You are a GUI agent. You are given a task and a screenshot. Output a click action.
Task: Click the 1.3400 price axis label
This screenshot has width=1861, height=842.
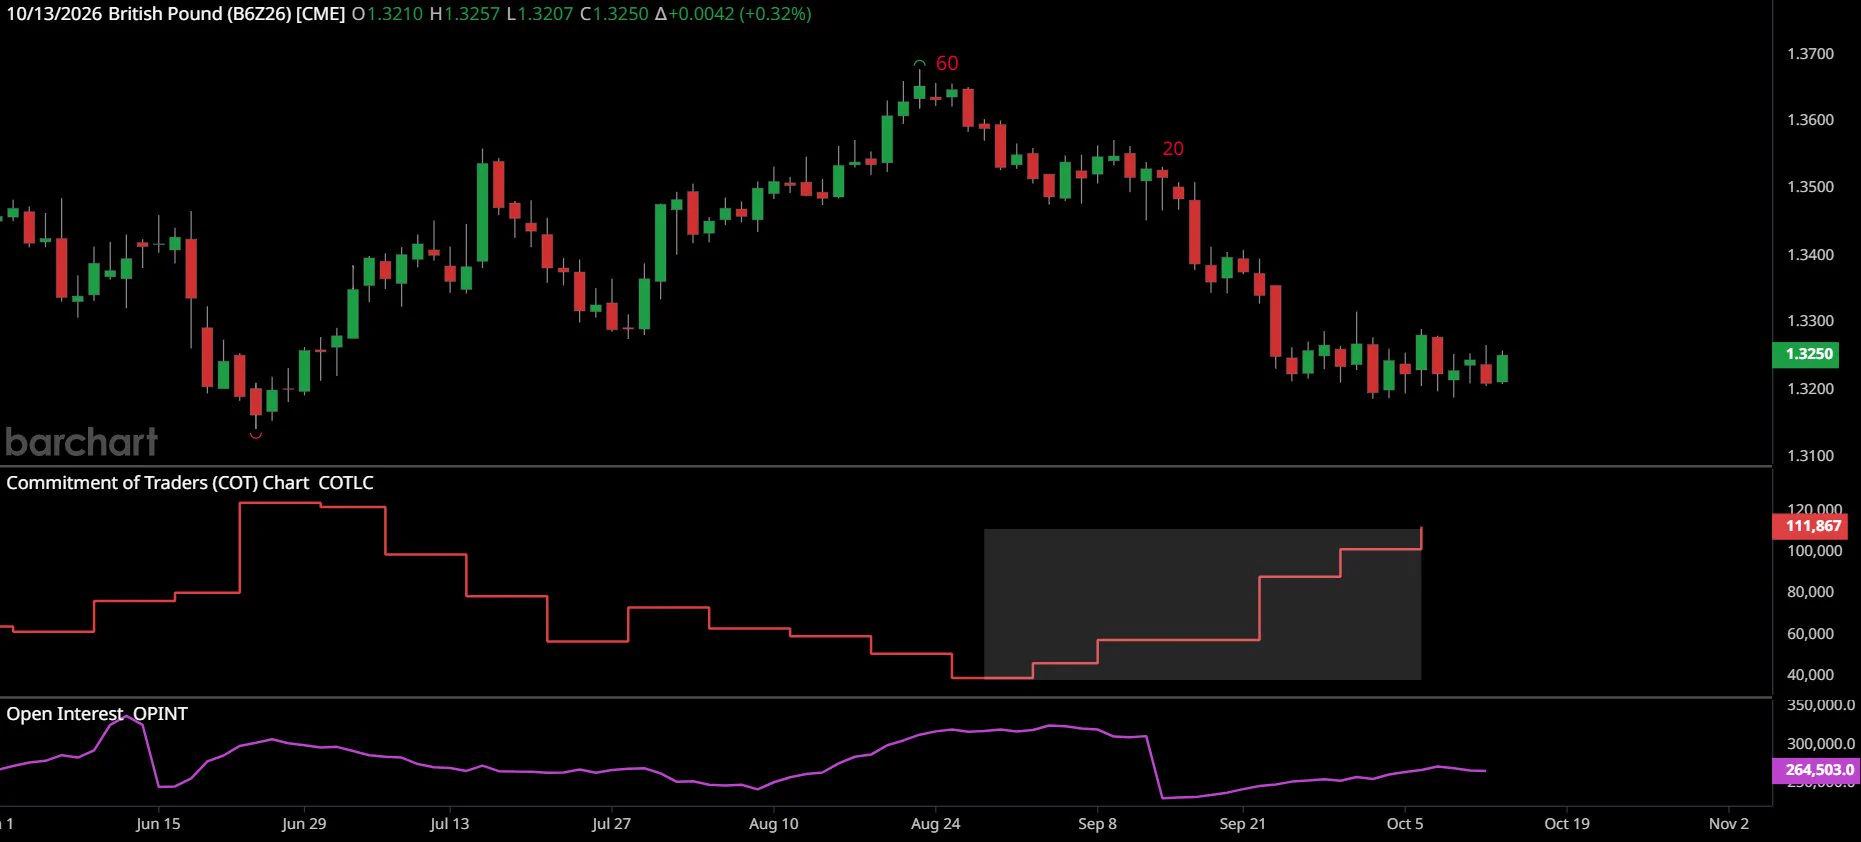[x=1810, y=255]
